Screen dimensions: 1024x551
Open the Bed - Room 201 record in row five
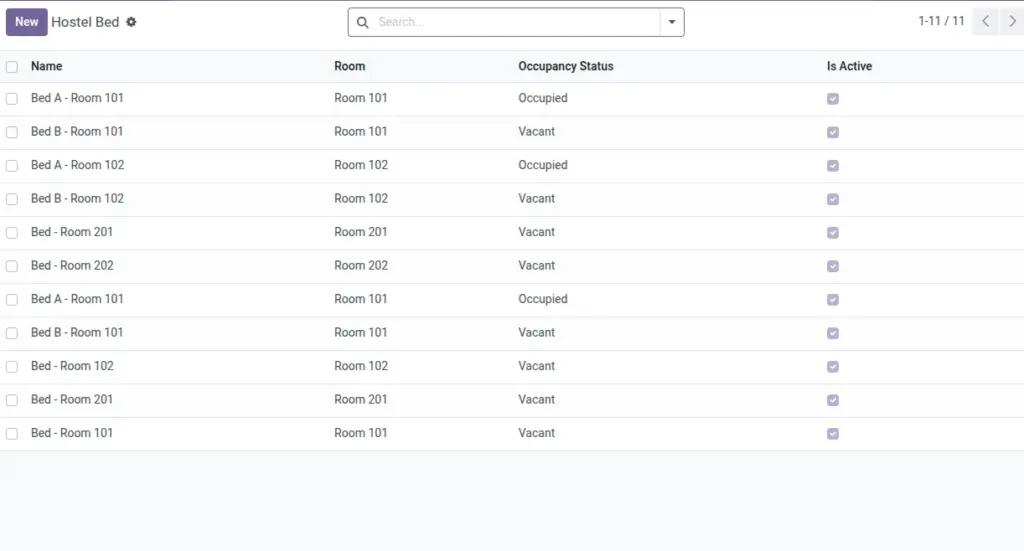pos(72,232)
